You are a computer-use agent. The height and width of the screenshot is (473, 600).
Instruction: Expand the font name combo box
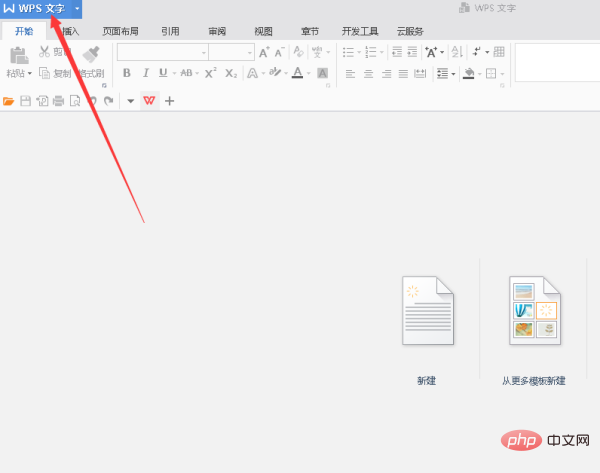[201, 52]
